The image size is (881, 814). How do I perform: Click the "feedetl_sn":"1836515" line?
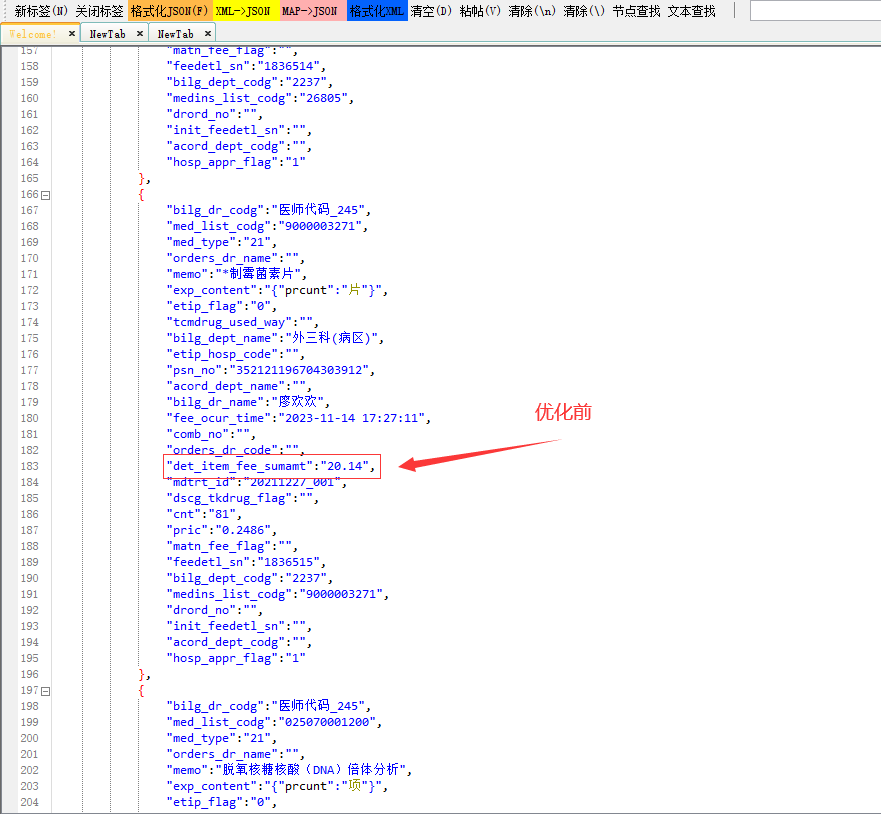tap(246, 562)
